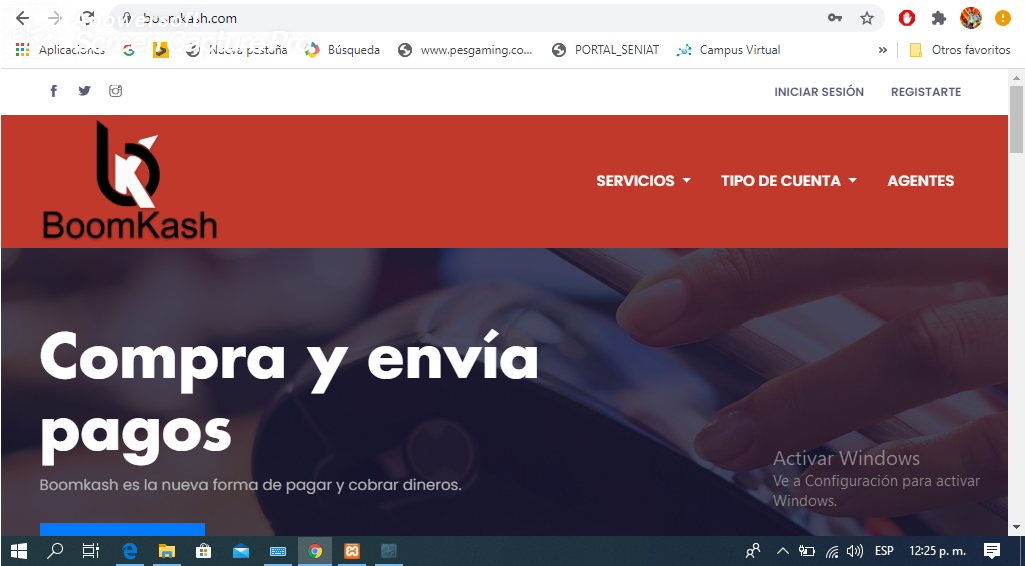Open Windows taskbar search
This screenshot has width=1025, height=566.
(55, 551)
